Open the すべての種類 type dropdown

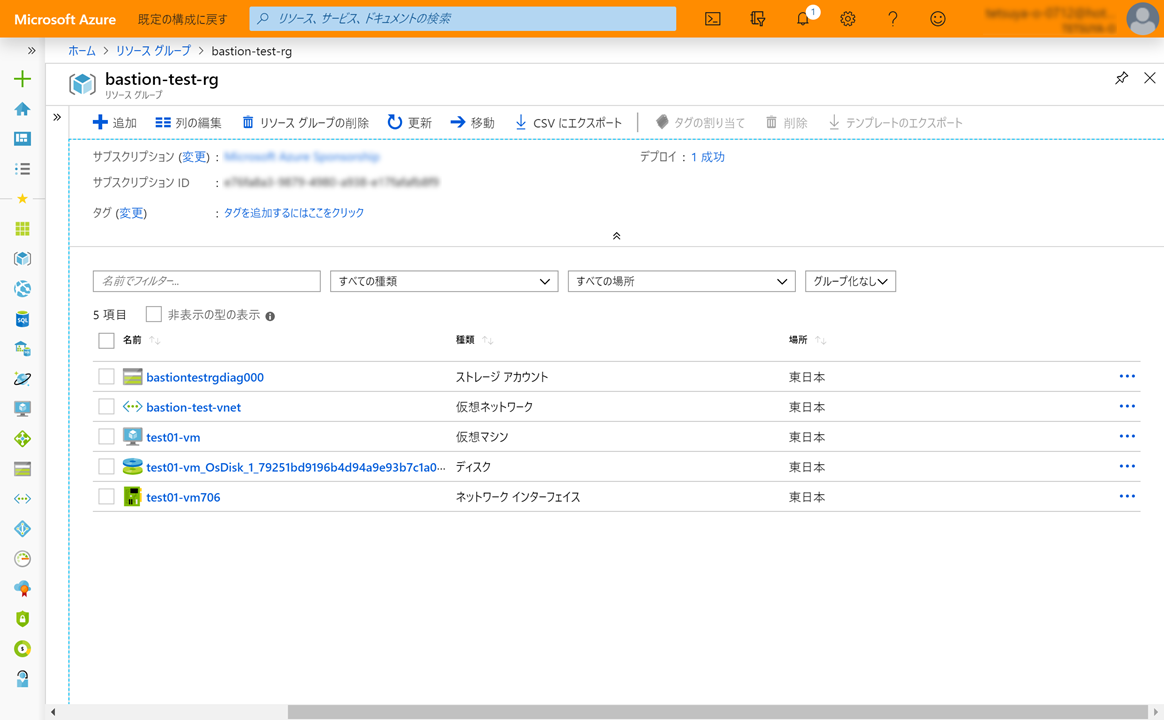(x=444, y=281)
